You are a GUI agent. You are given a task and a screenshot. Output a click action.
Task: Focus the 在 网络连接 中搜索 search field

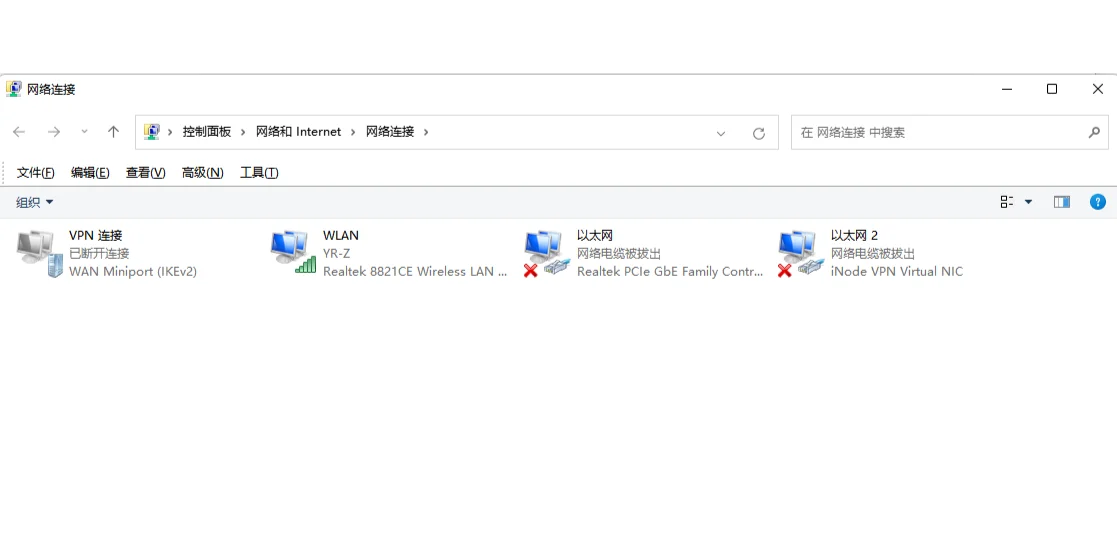click(950, 133)
